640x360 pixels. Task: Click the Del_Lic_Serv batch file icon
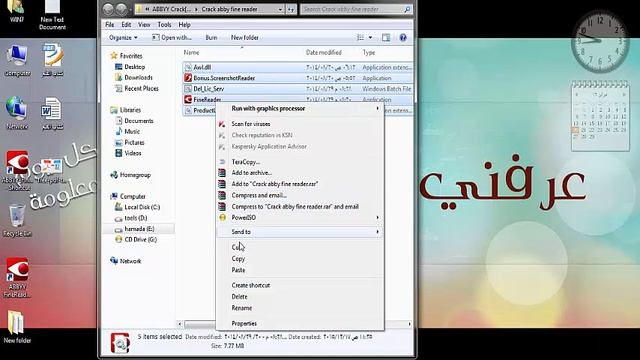pyautogui.click(x=188, y=89)
